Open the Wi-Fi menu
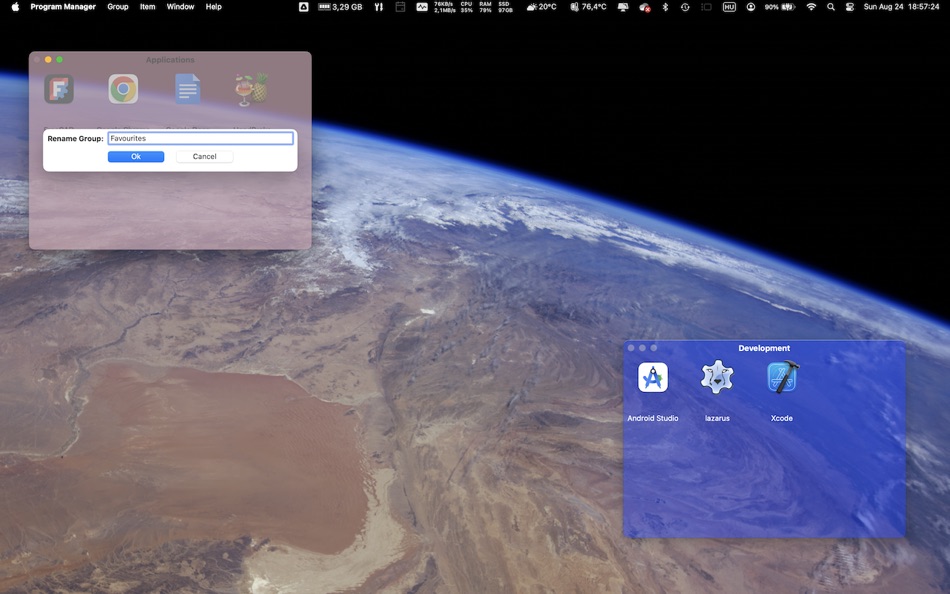This screenshot has width=950, height=594. pyautogui.click(x=811, y=7)
